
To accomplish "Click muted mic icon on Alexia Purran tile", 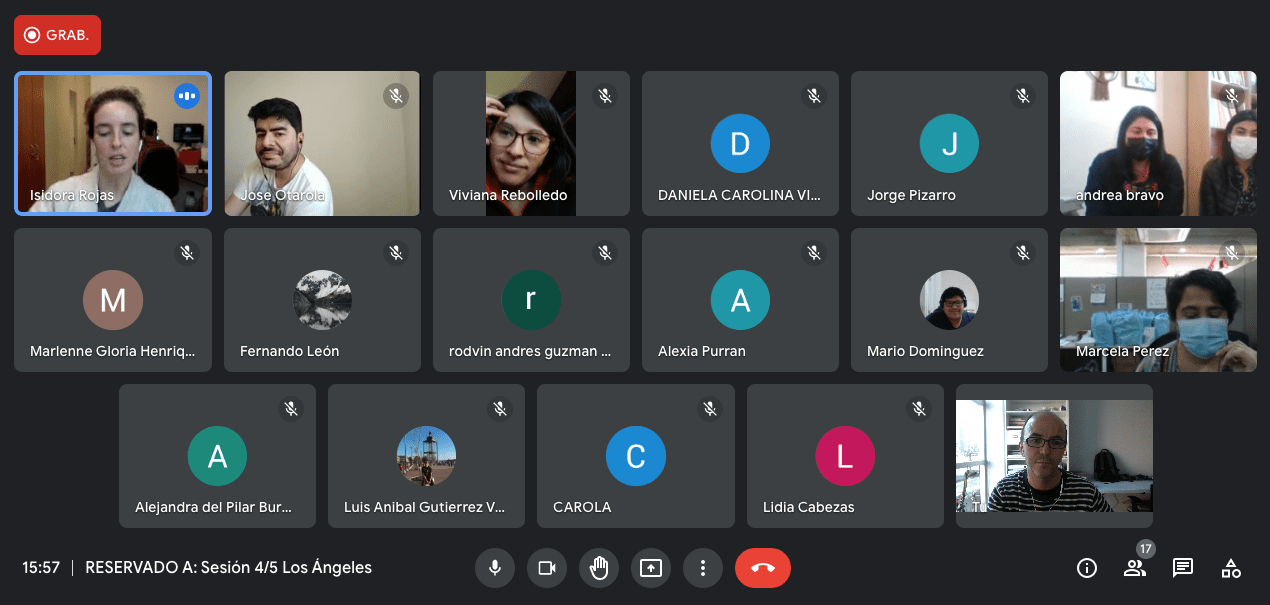I will point(814,253).
